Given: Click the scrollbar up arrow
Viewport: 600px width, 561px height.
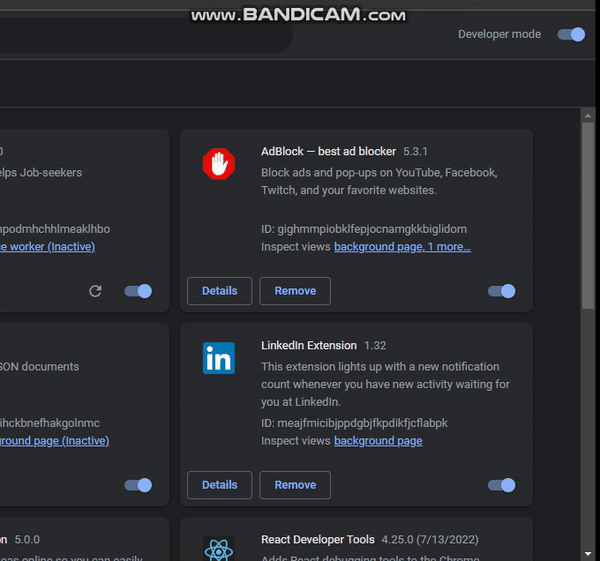Looking at the screenshot, I should point(589,116).
